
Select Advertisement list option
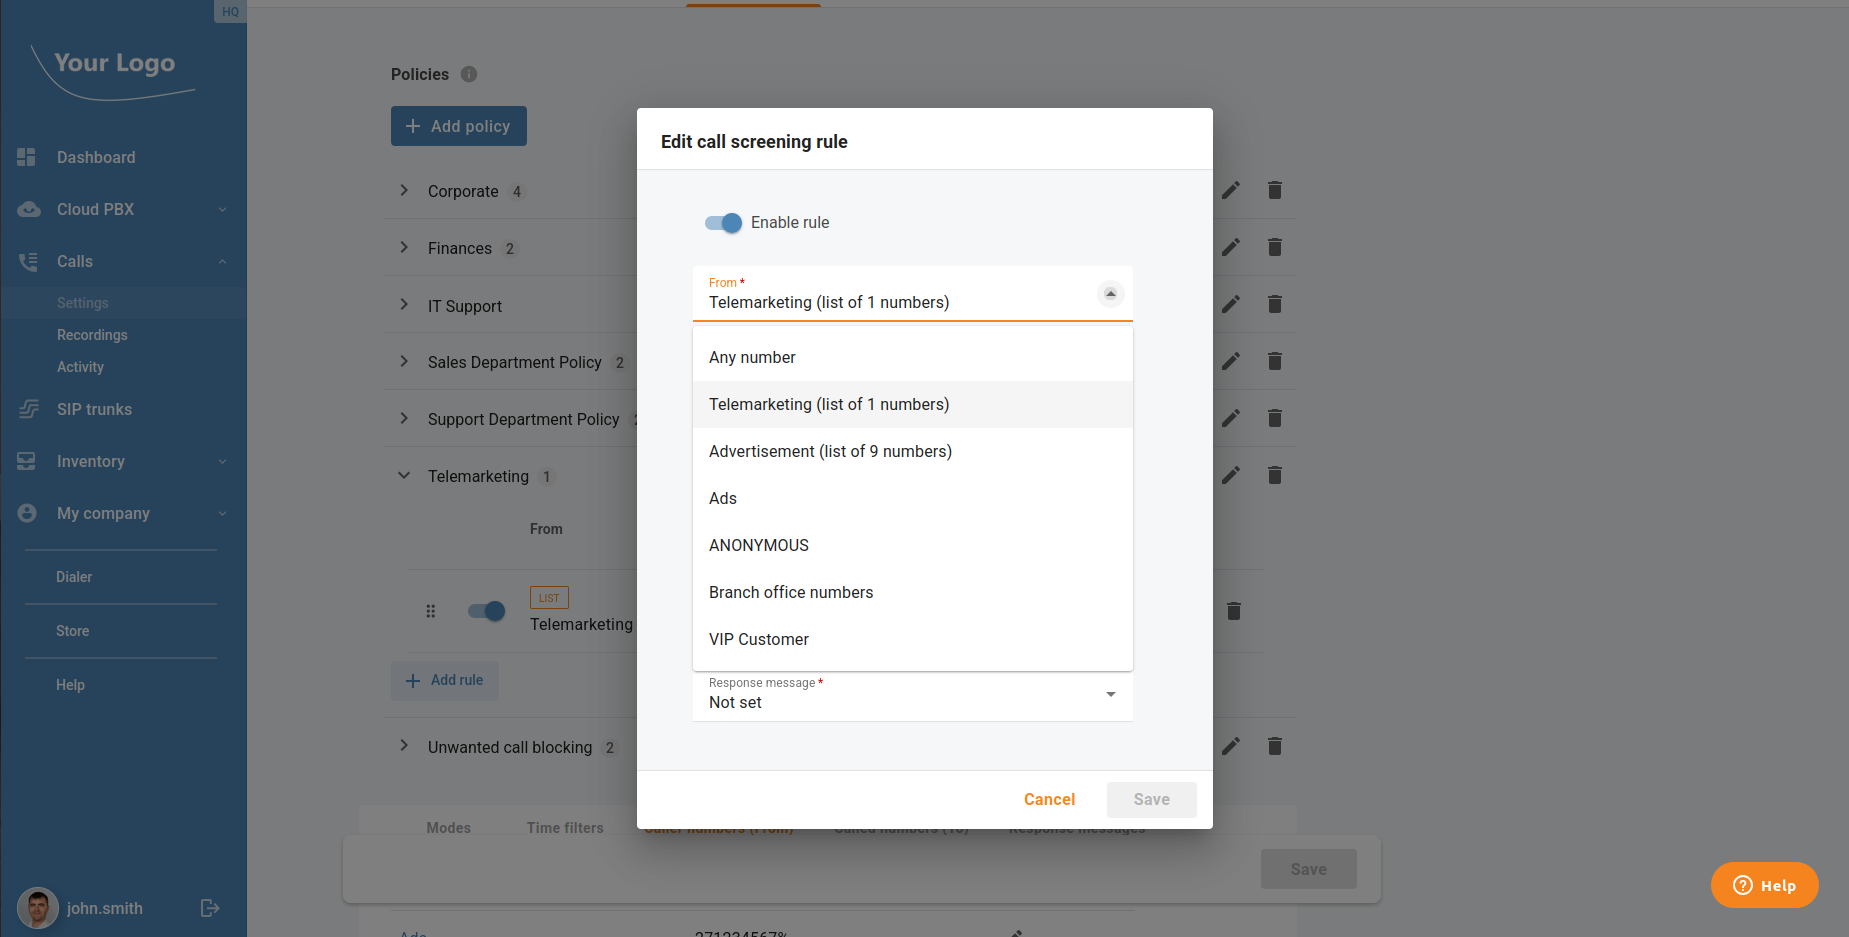pyautogui.click(x=830, y=452)
